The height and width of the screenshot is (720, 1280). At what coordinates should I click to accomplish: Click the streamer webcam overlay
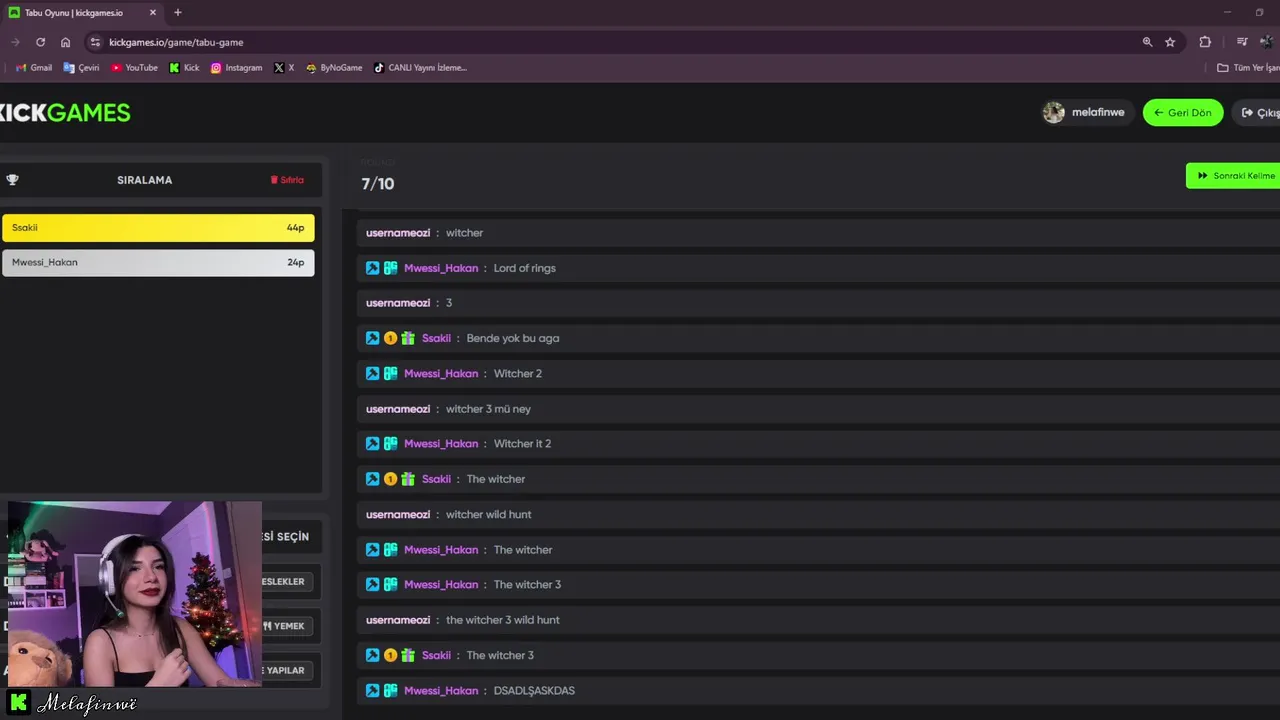coord(134,594)
